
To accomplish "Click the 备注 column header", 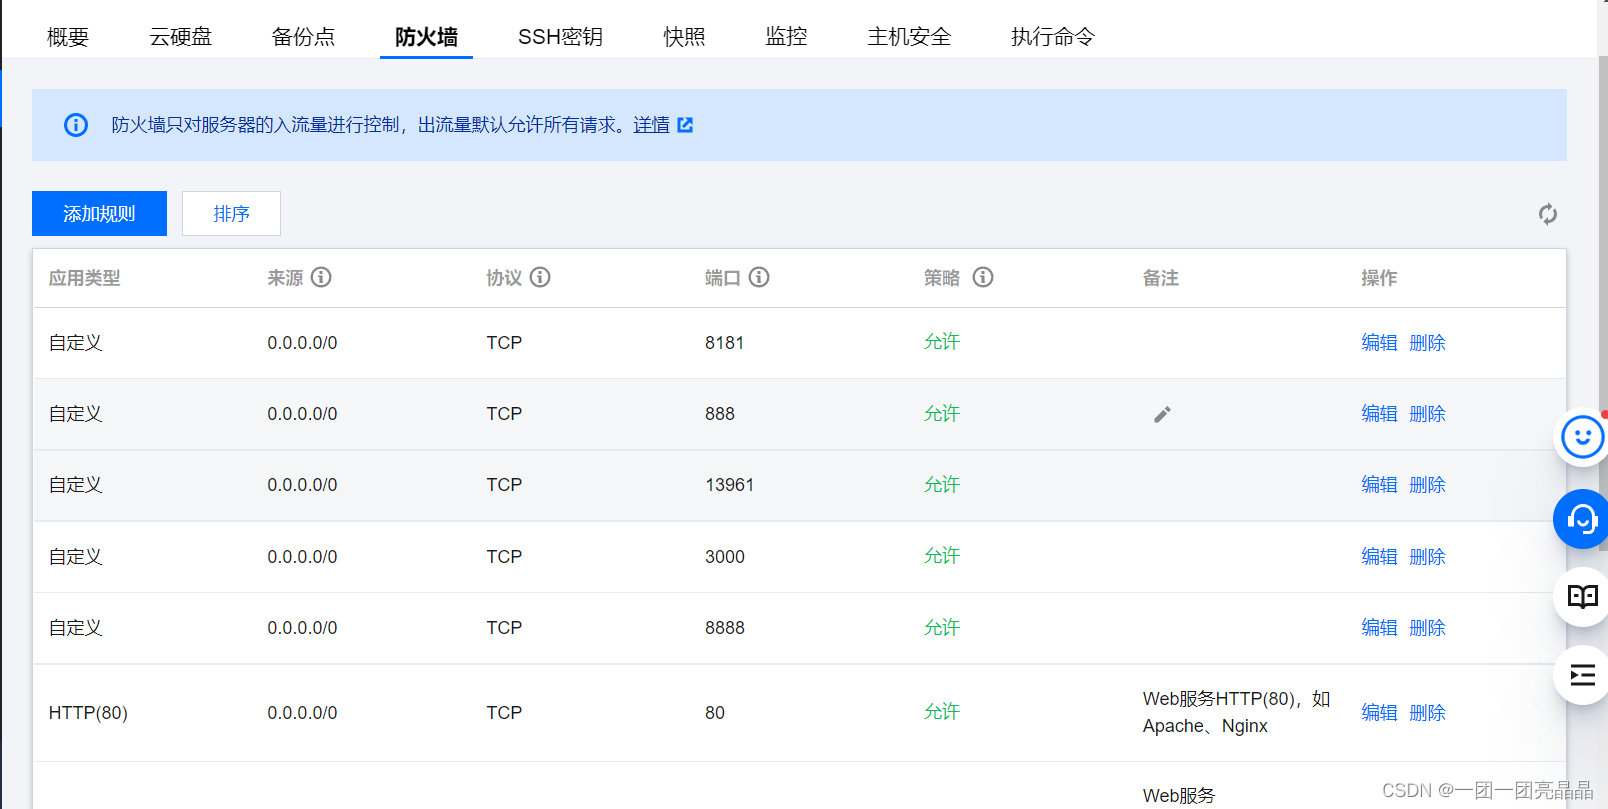I will 1160,278.
